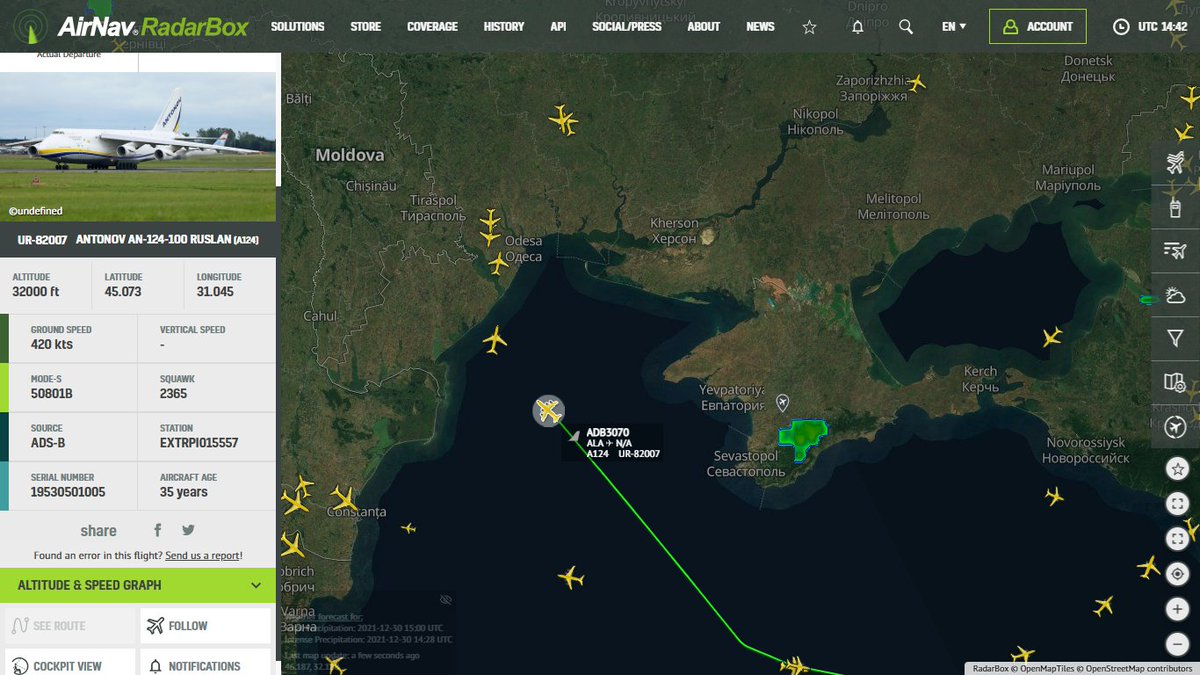Screen dimensions: 1200x675
Task: Click the Aircraft Age 35 years
Action: pos(184,491)
